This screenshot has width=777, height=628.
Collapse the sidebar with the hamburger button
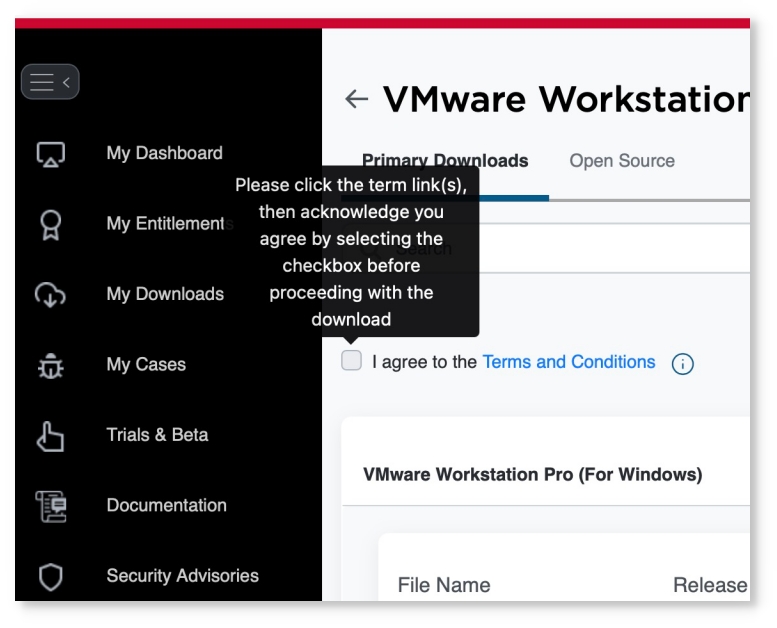point(49,82)
